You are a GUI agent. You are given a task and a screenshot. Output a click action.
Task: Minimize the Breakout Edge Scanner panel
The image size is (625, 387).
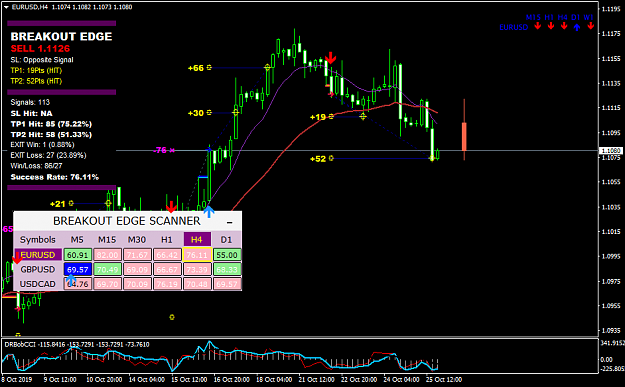pyautogui.click(x=229, y=222)
